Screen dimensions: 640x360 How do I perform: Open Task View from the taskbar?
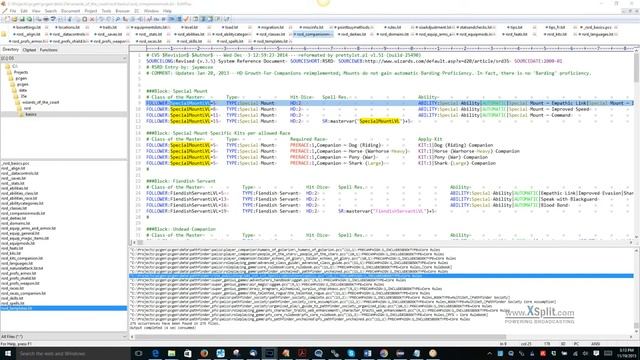coord(138,353)
